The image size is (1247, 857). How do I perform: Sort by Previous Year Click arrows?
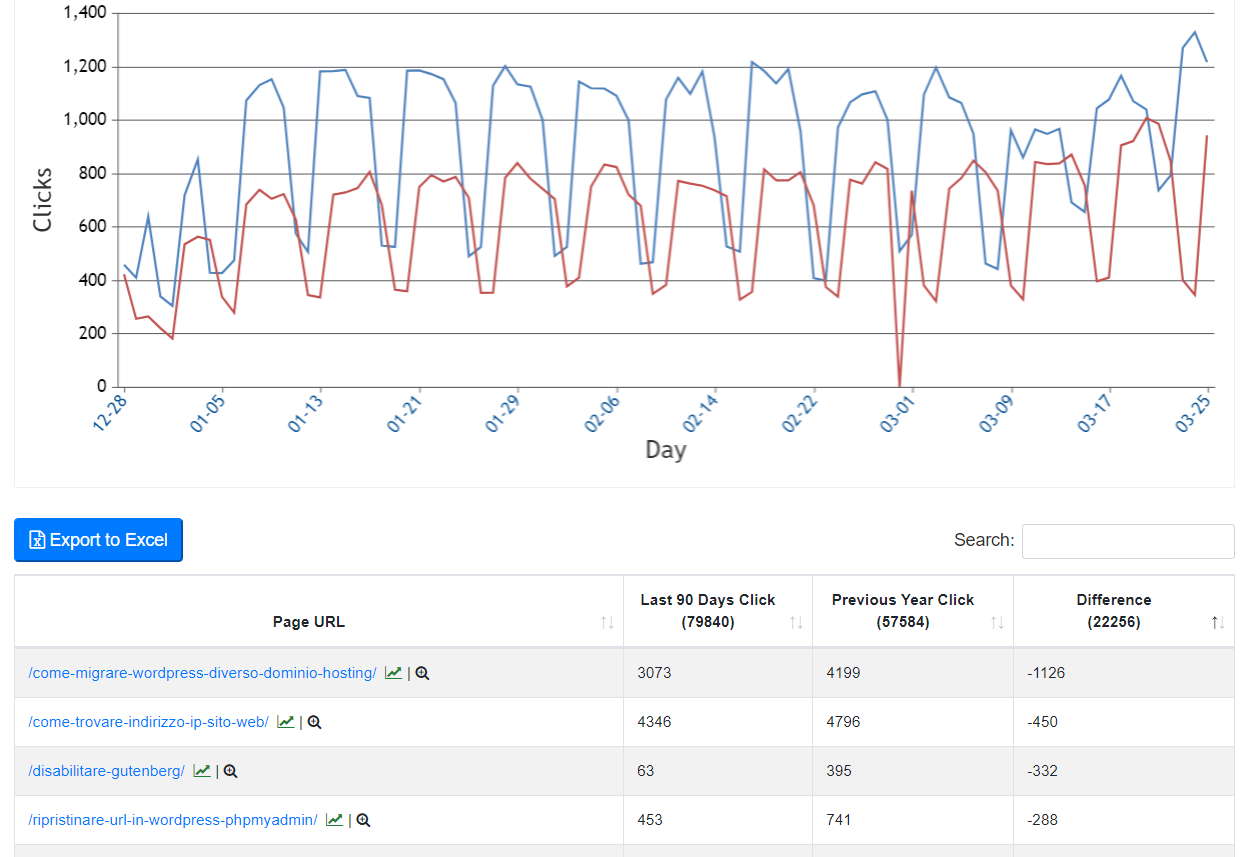click(x=997, y=622)
